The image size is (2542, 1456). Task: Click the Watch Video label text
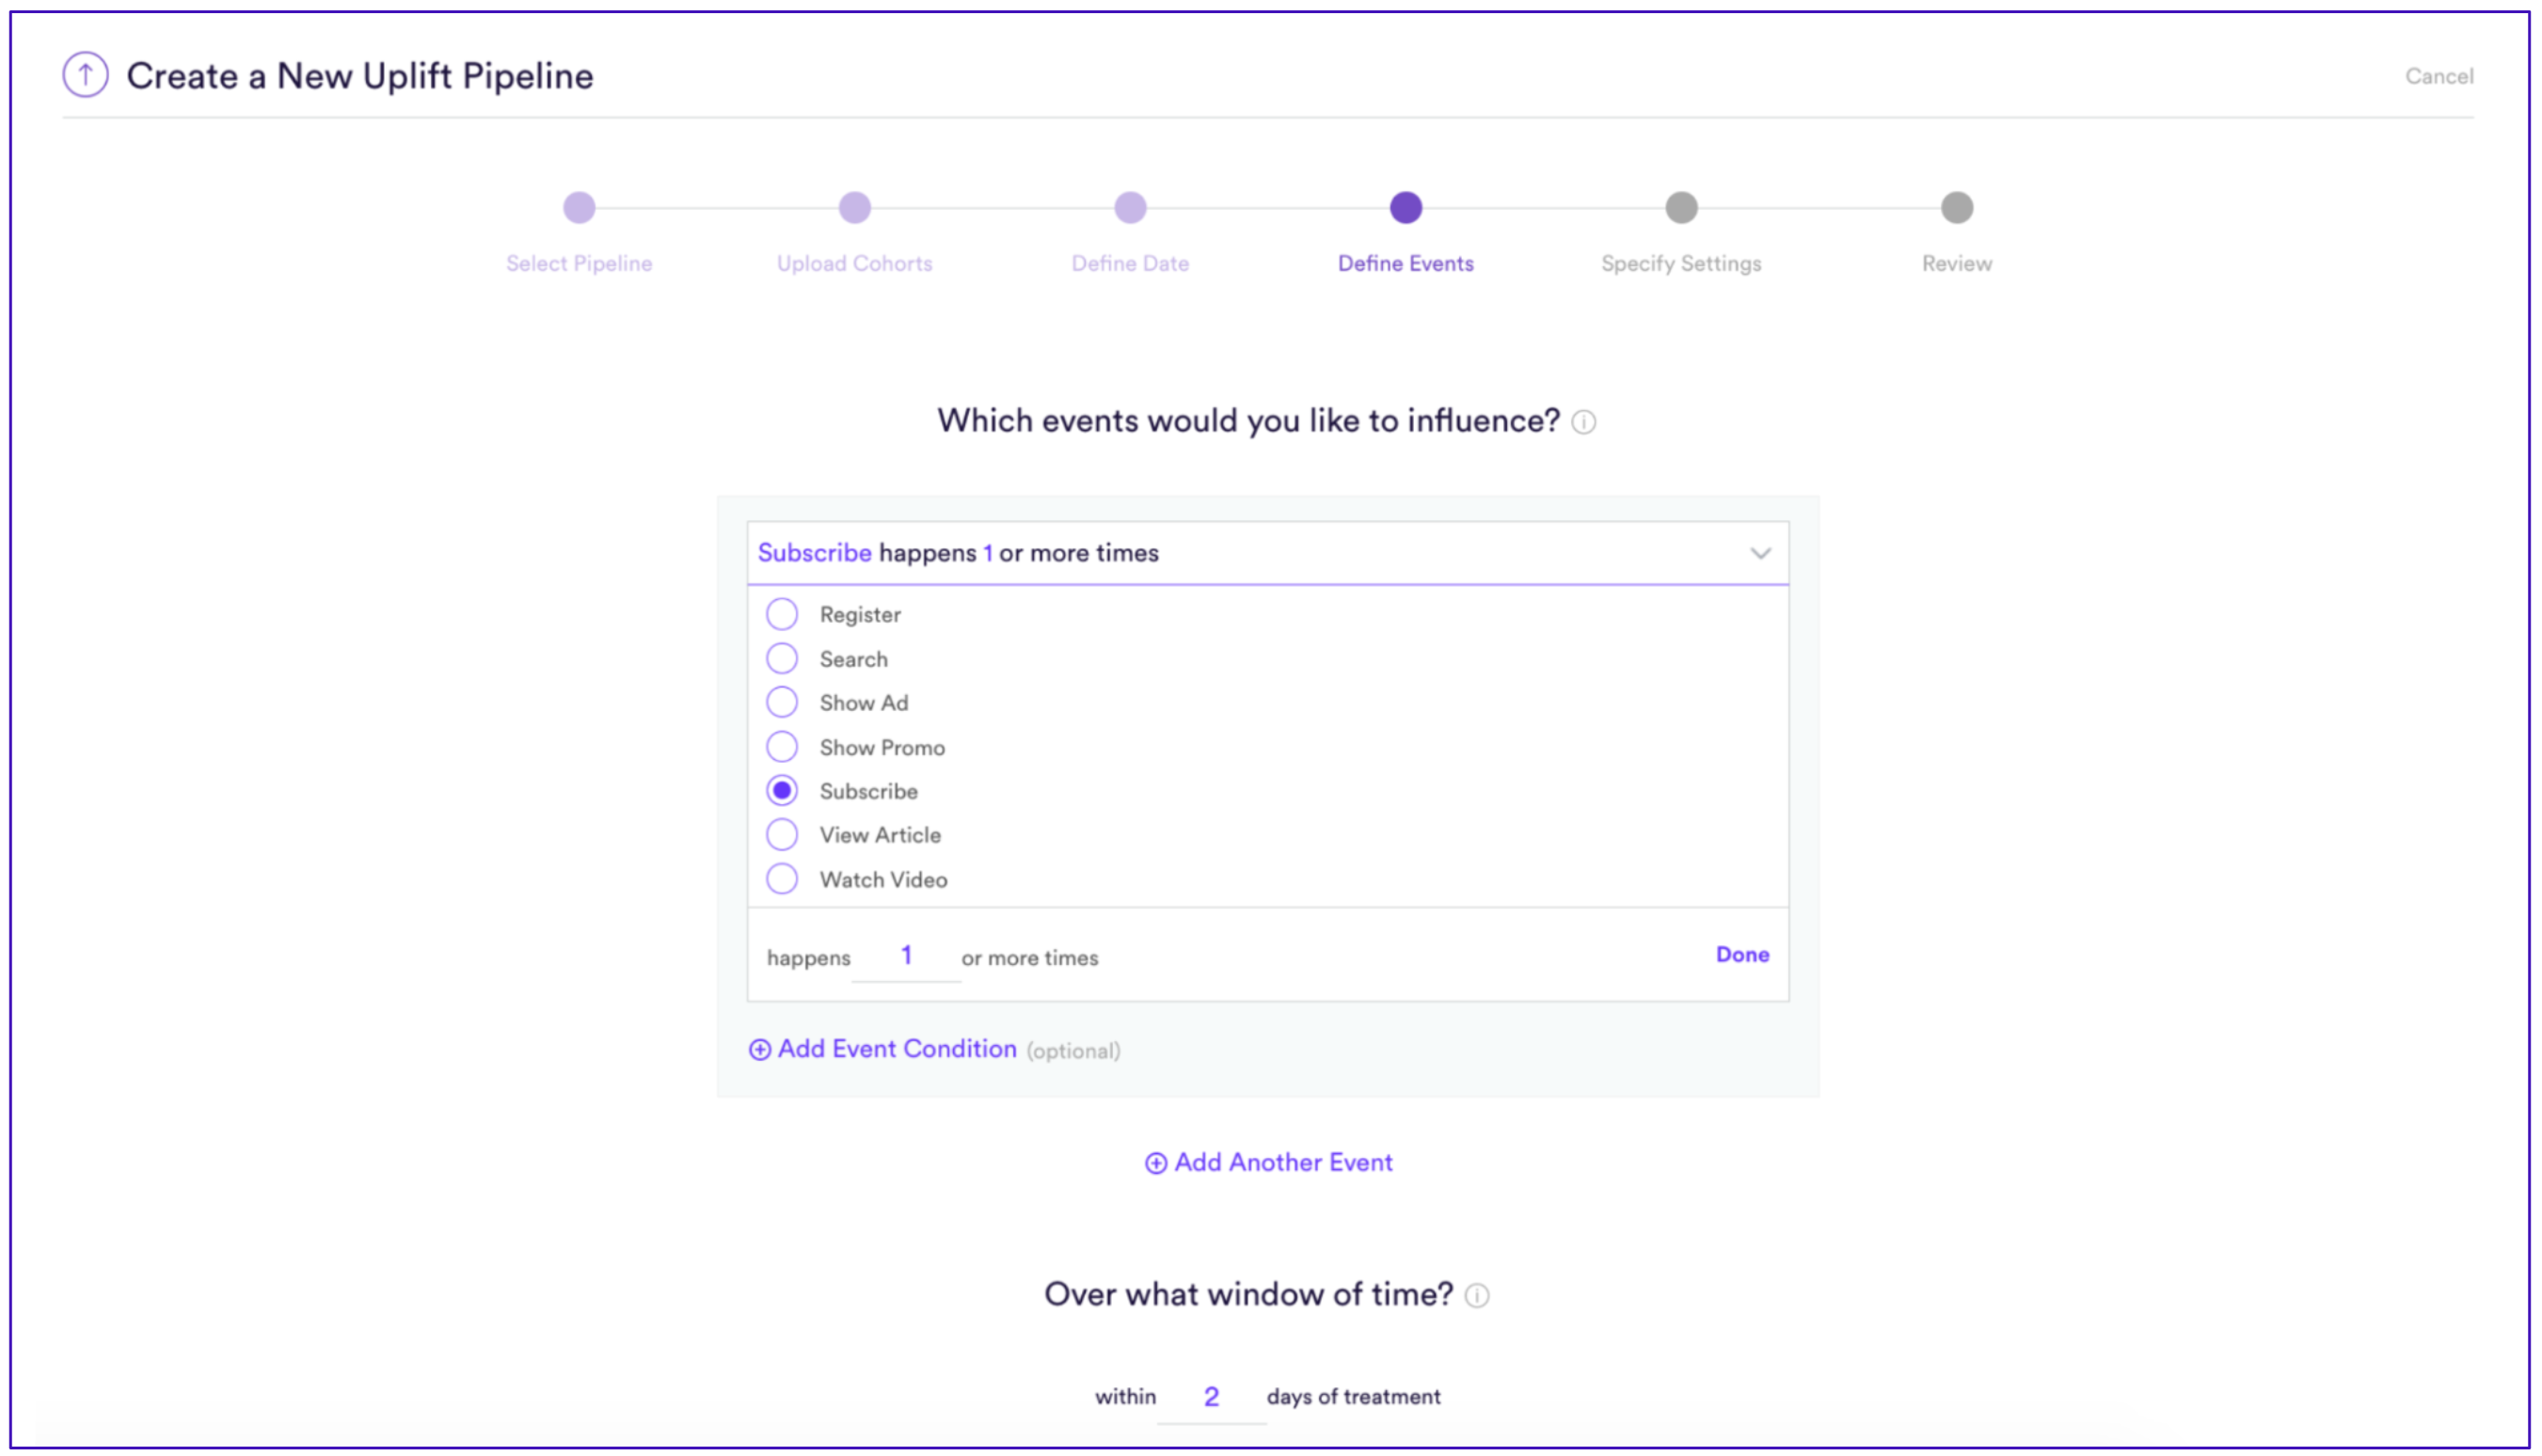[x=884, y=880]
